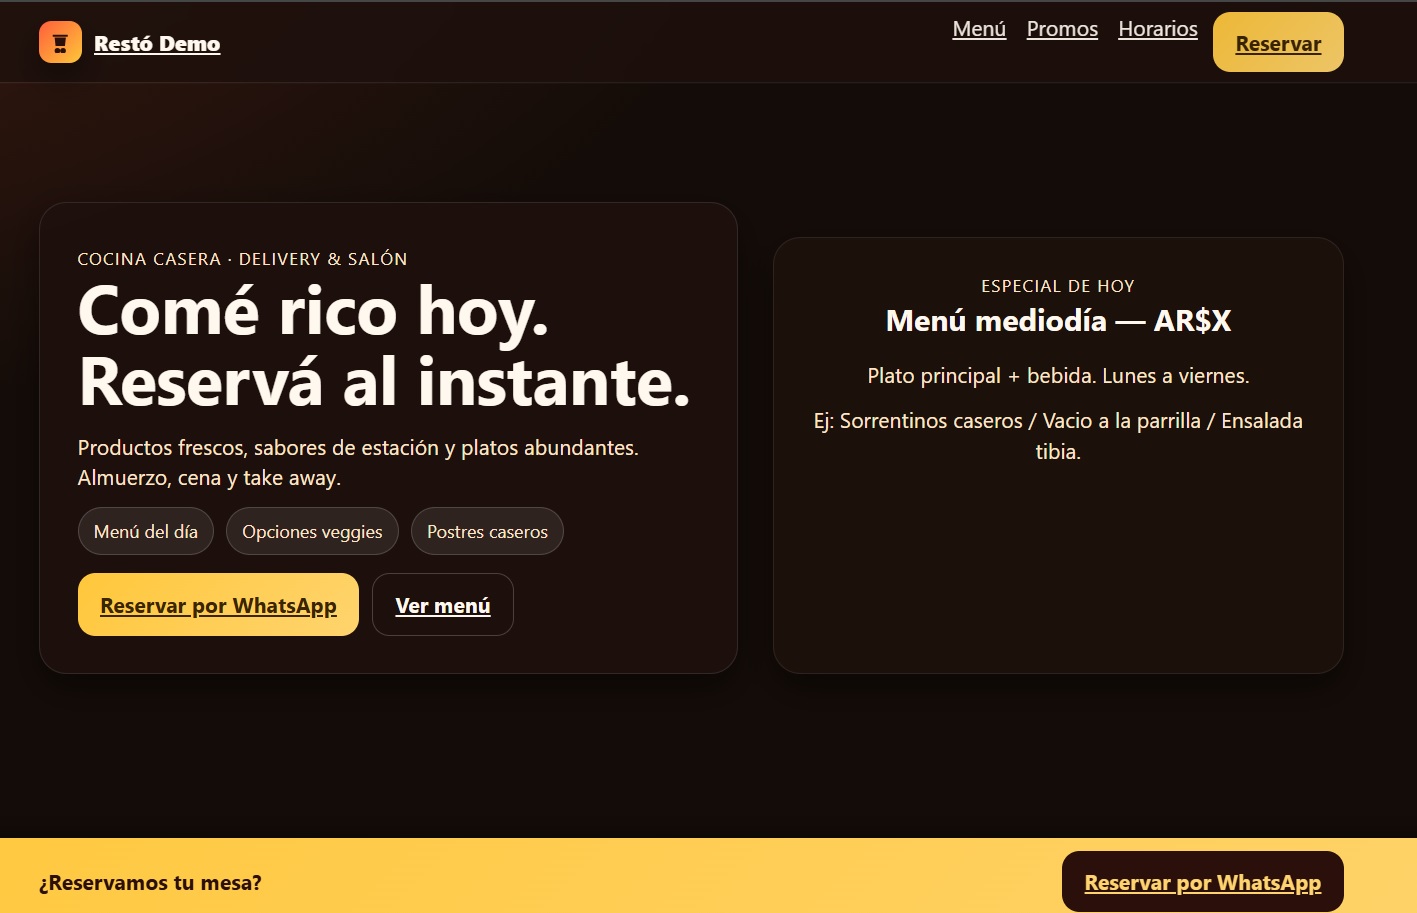Click the sorrentinos example text
Screen dimensions: 1417x913
[1058, 435]
